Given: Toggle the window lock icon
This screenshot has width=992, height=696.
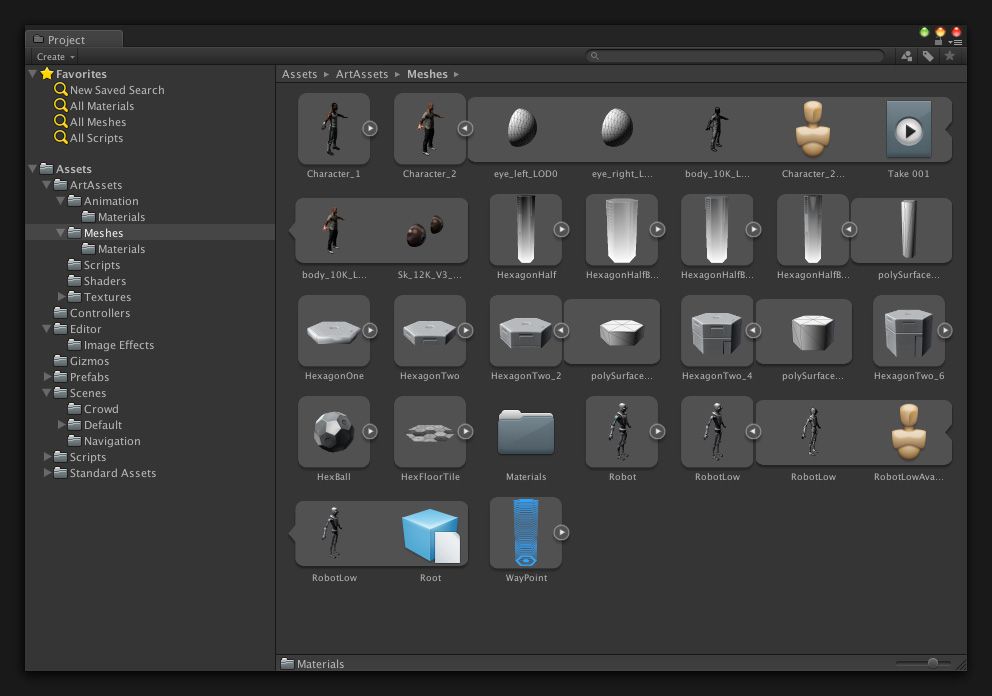Looking at the screenshot, I should tap(939, 42).
